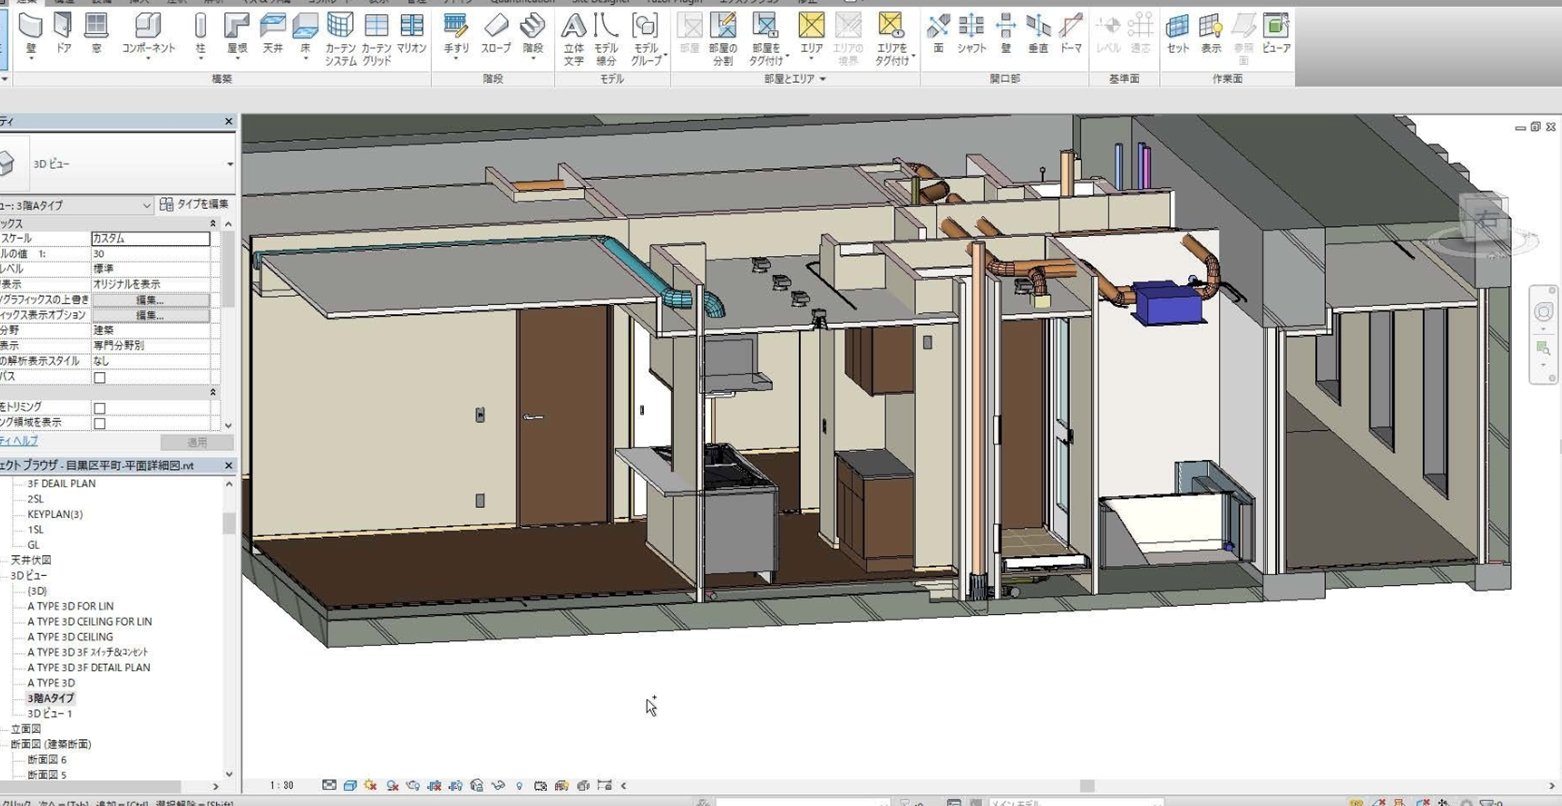Screen dimensions: 1562x806
Task: Select the 床 (Floor) tool
Action: (305, 35)
